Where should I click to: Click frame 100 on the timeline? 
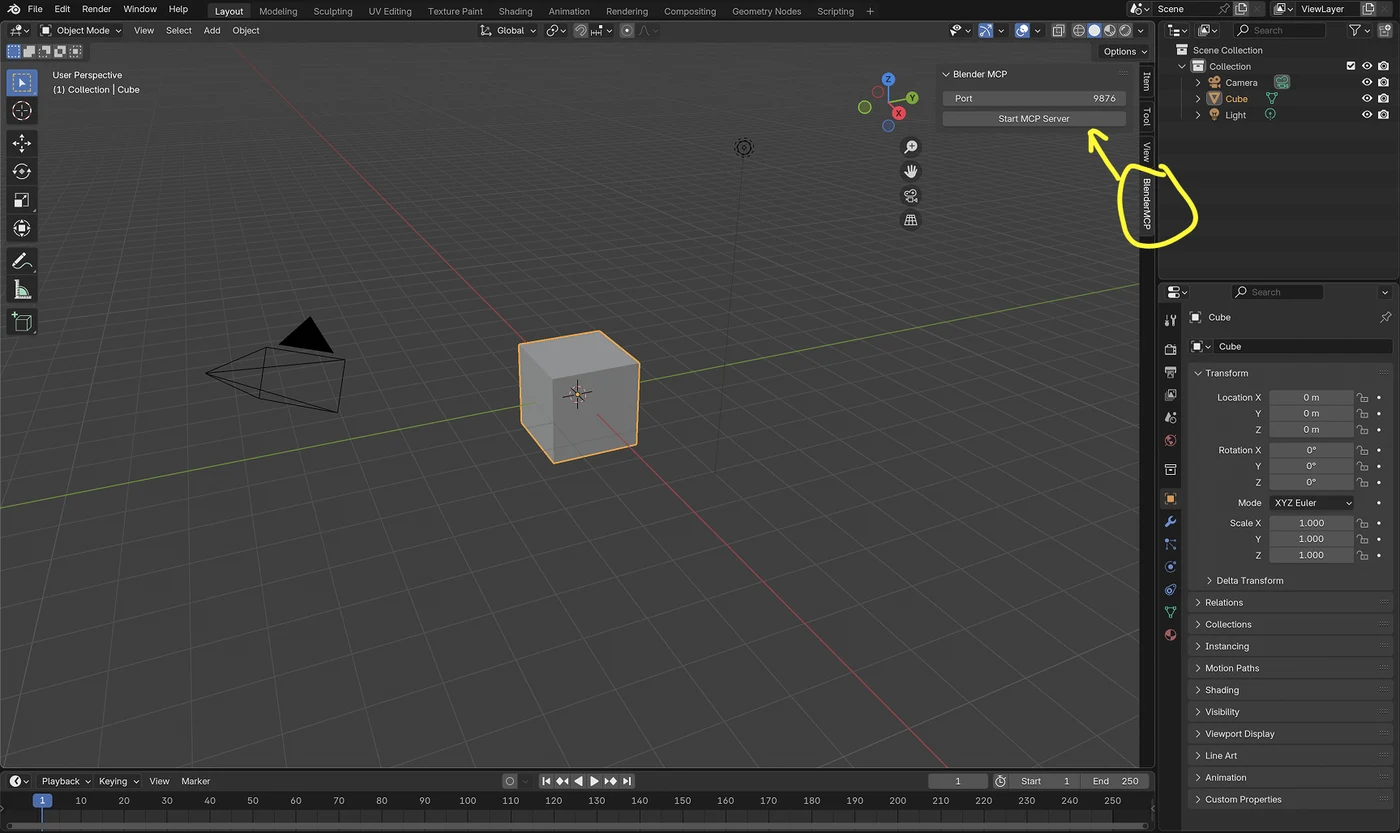pos(467,801)
